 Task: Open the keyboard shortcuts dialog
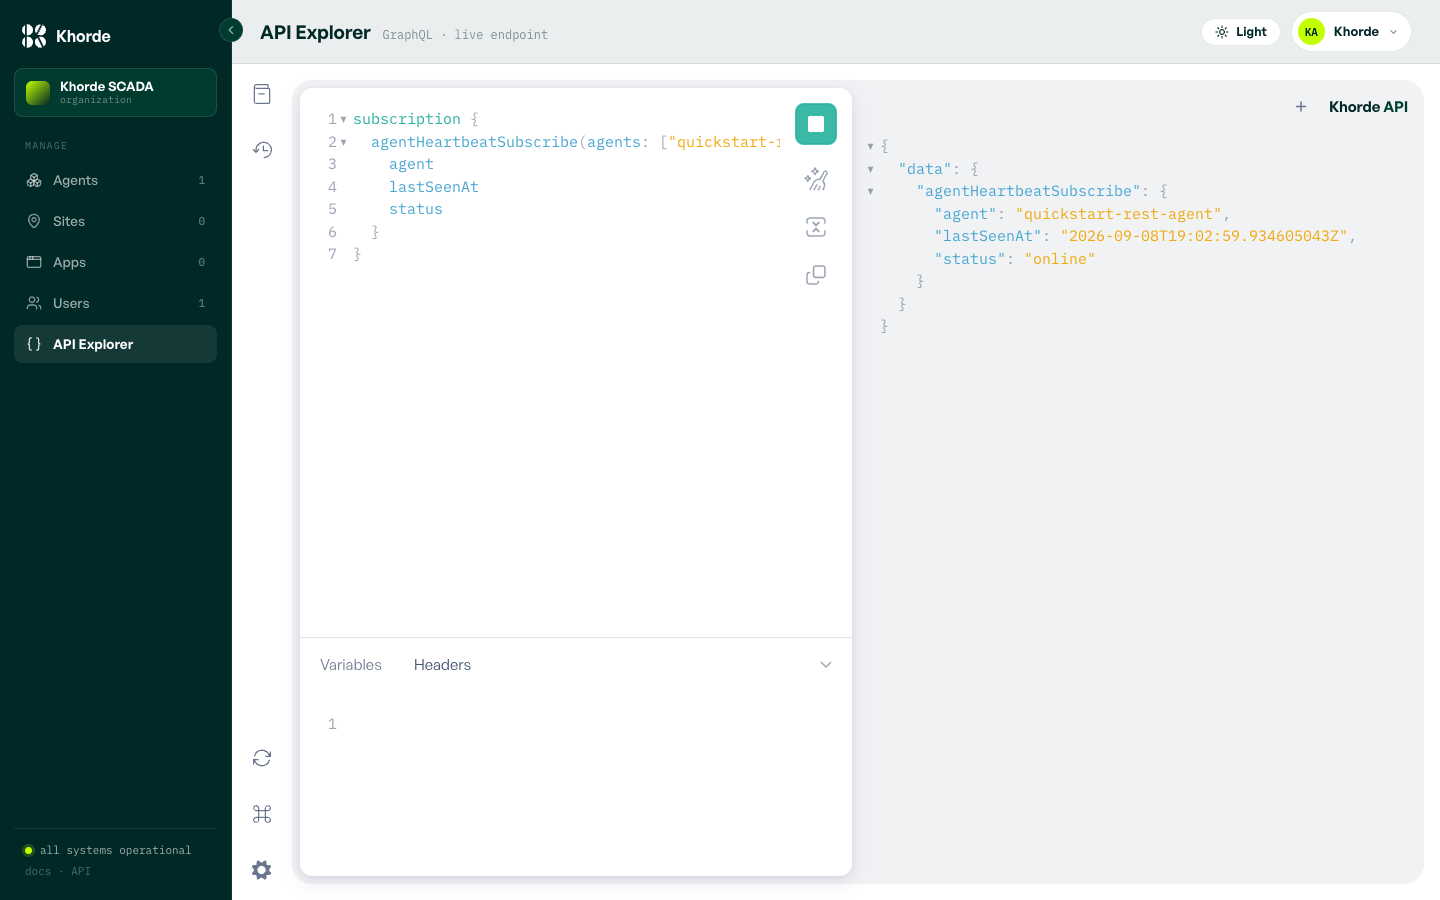[262, 814]
